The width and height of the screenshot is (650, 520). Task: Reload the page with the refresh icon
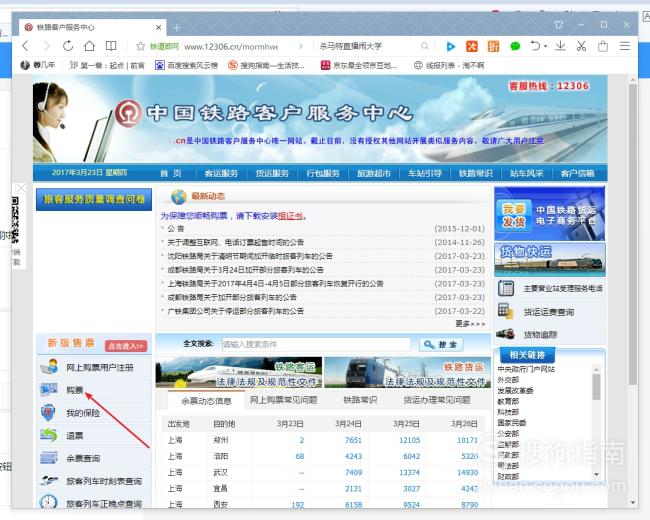(x=68, y=46)
